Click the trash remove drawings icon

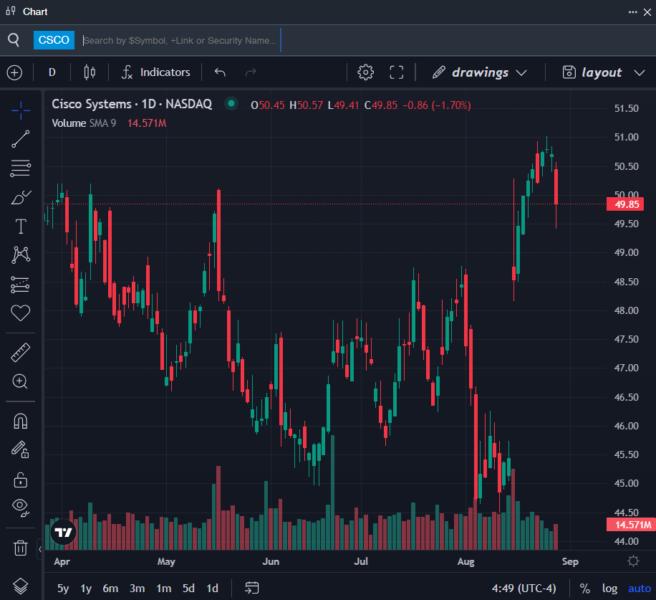pyautogui.click(x=20, y=548)
